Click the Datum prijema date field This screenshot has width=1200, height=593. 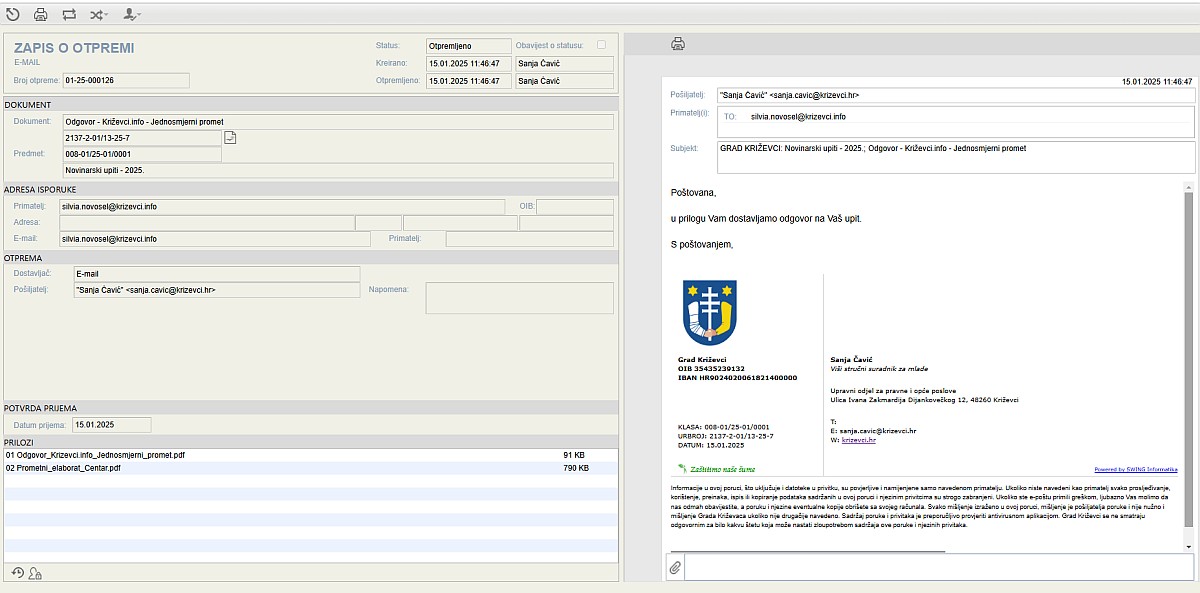pos(111,425)
